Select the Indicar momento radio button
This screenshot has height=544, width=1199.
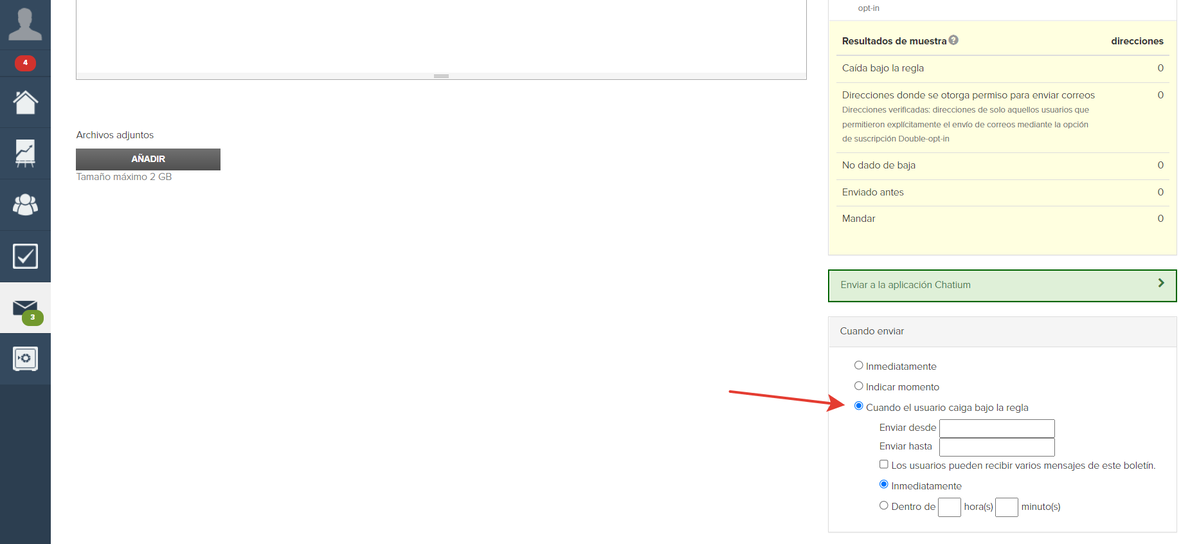pos(859,386)
